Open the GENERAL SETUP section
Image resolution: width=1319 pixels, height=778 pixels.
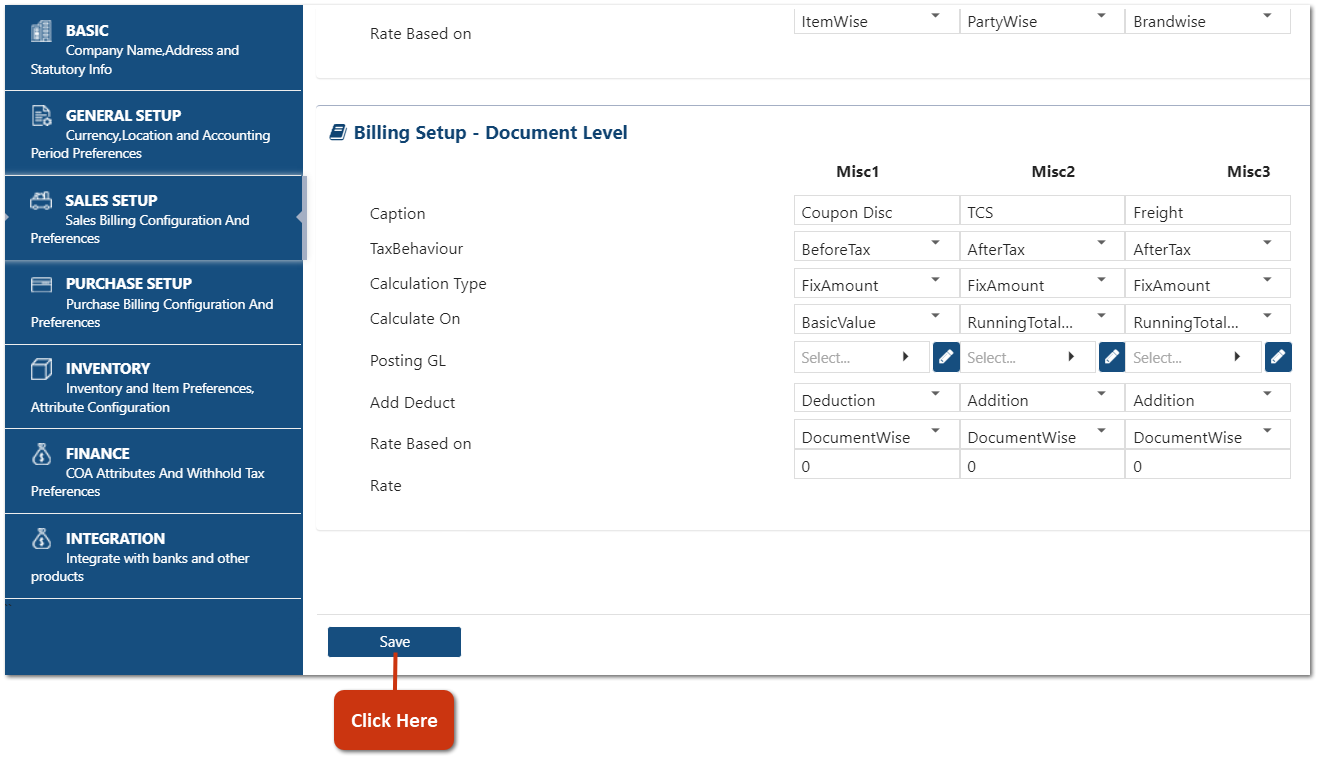click(153, 133)
